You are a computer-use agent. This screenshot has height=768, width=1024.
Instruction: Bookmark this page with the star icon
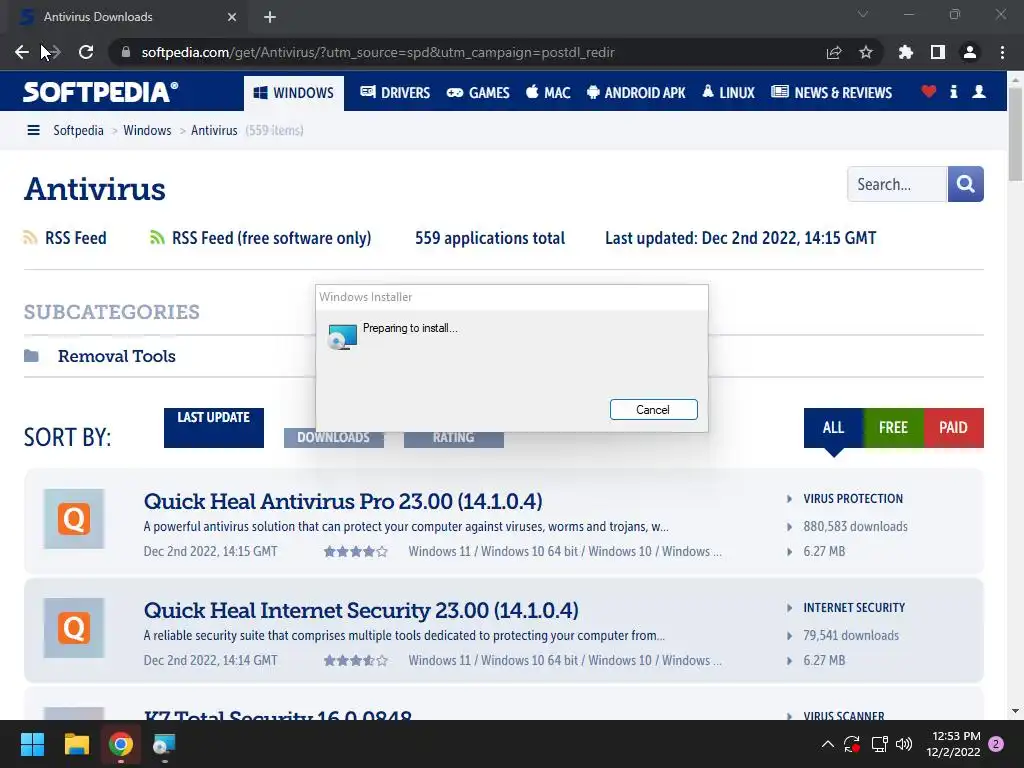pos(866,52)
